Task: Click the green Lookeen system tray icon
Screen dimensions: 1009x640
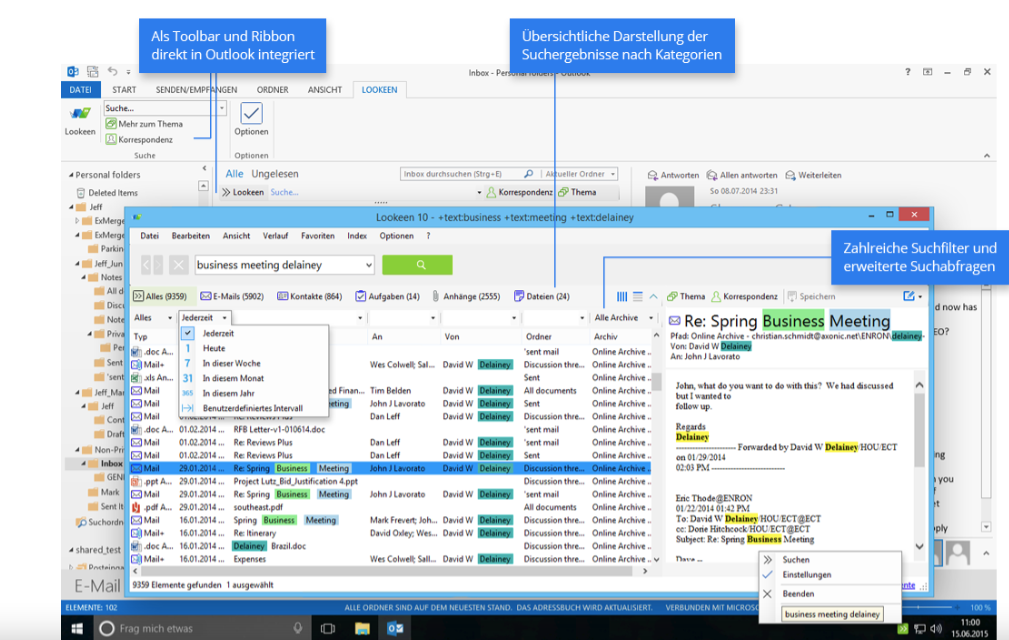Action: click(902, 628)
